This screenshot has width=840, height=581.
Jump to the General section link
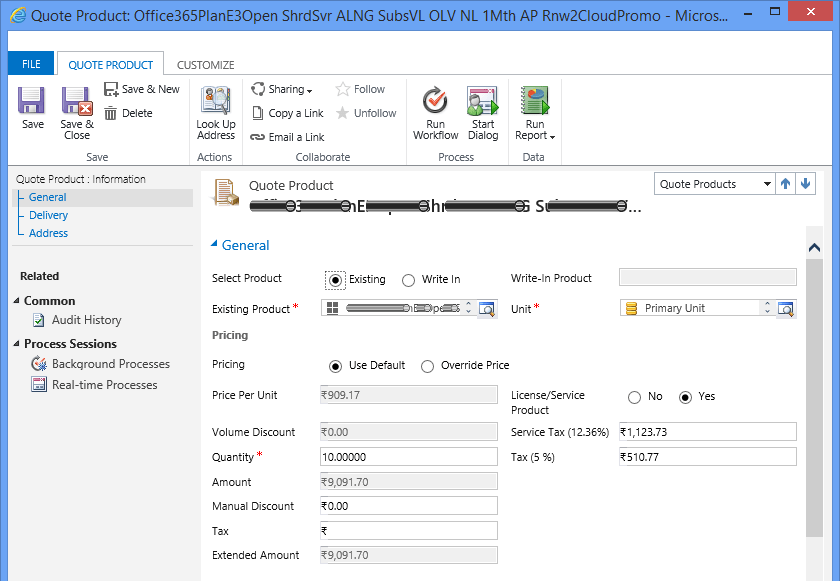[48, 197]
